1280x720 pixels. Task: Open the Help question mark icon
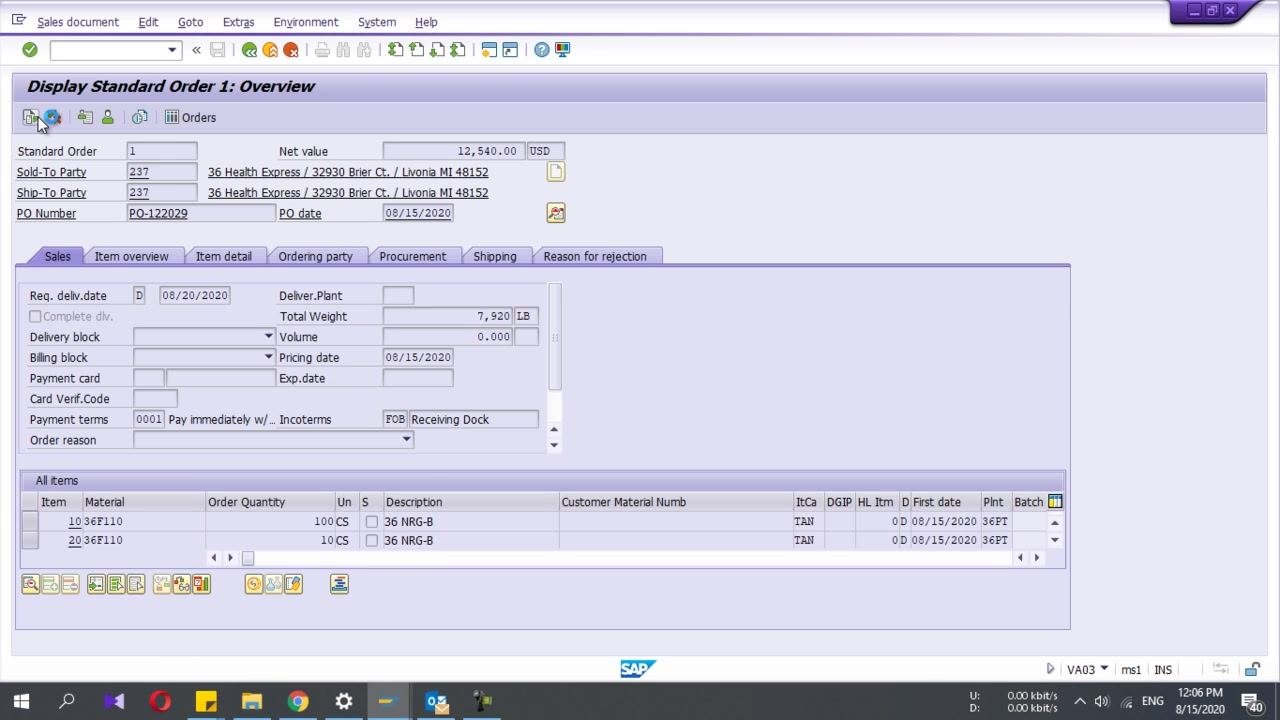point(541,50)
